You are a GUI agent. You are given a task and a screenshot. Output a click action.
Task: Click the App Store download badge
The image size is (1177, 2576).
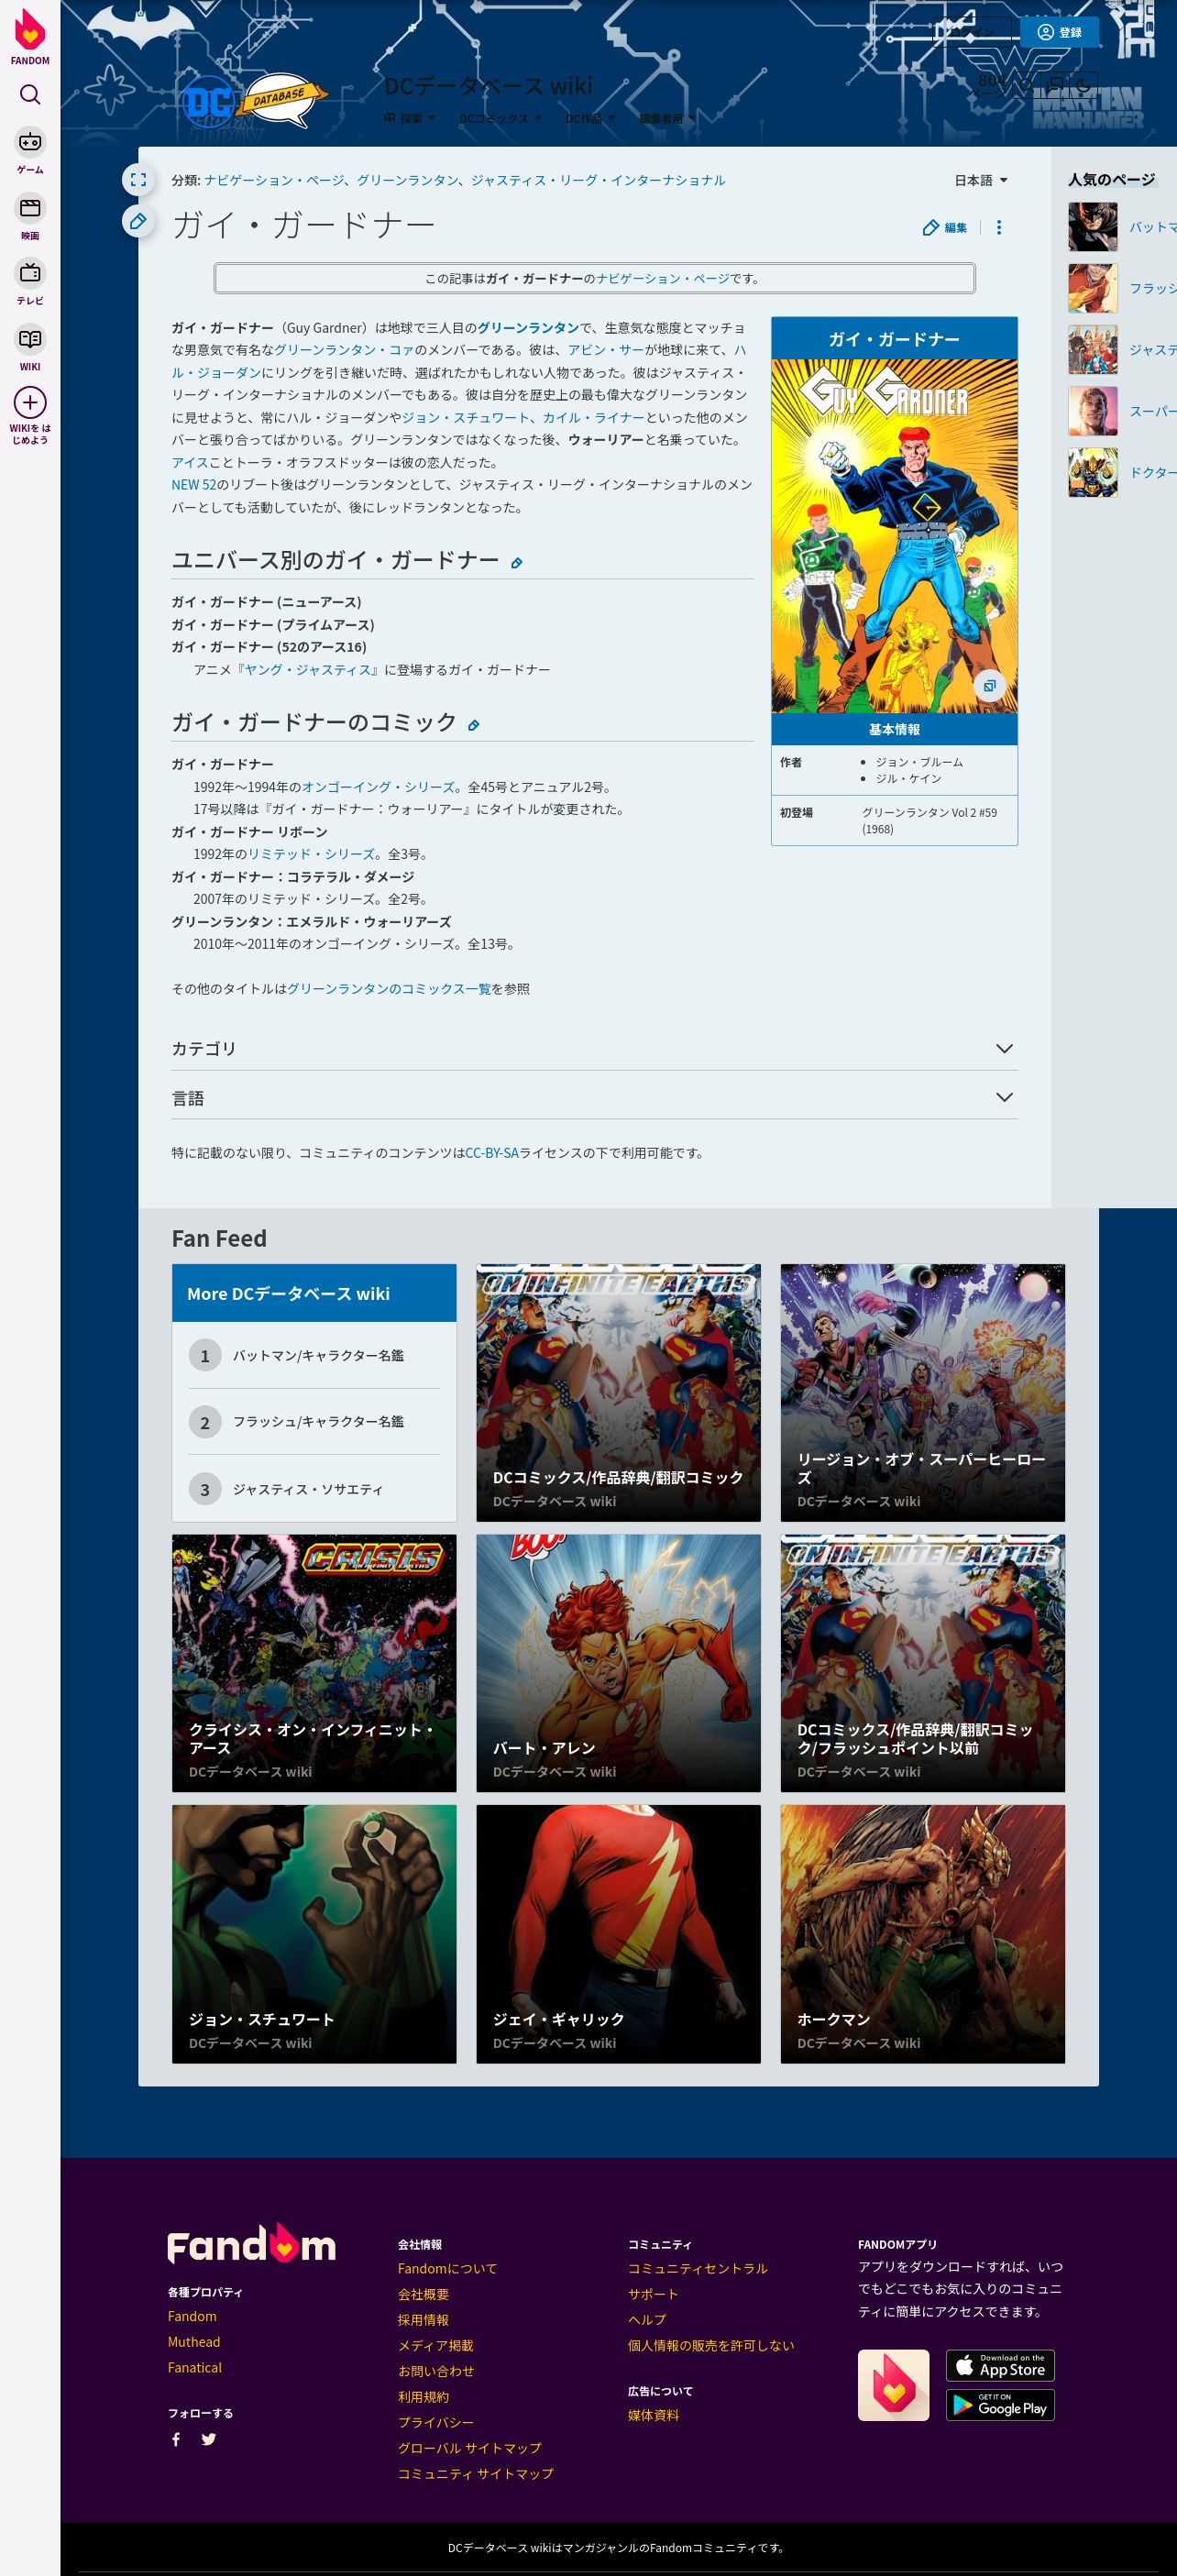[1000, 2365]
